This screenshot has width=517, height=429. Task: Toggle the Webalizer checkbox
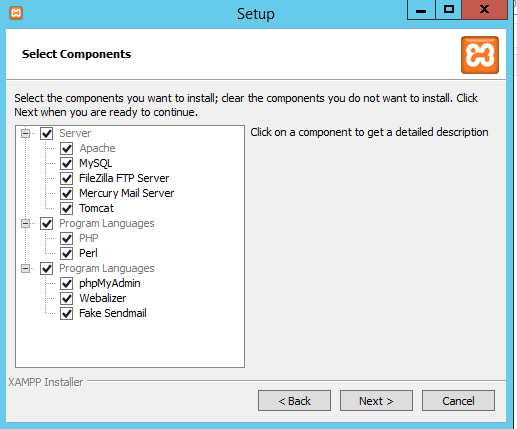67,298
